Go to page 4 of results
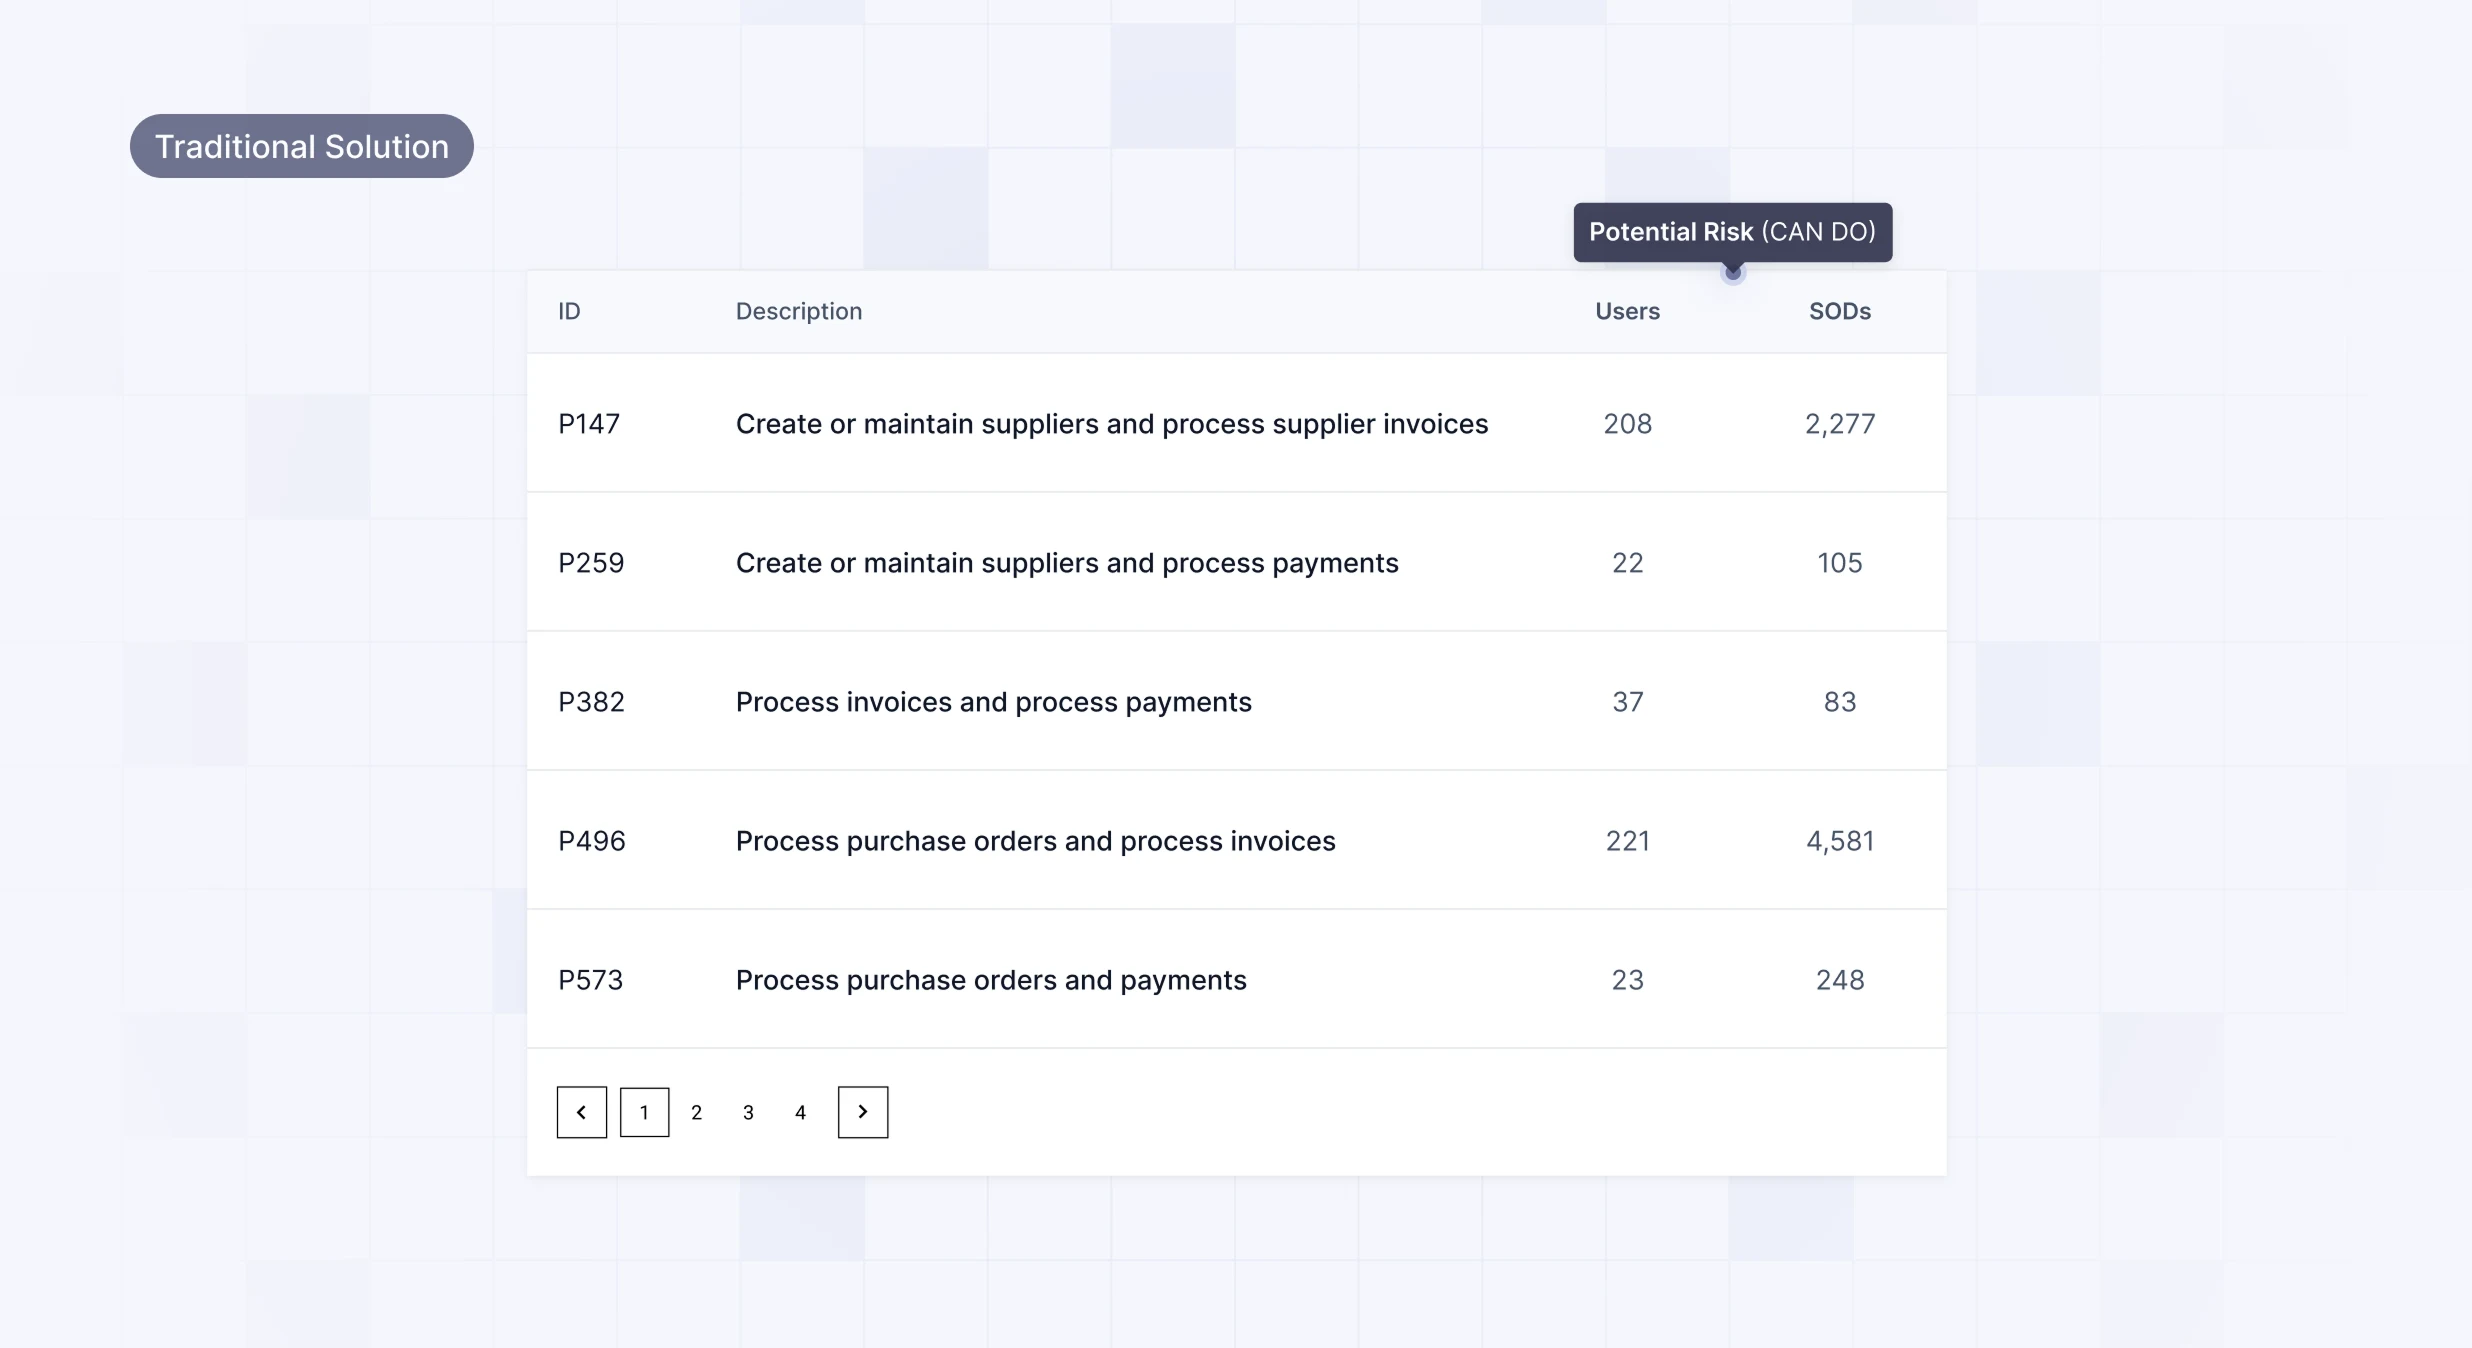Screen dimensions: 2472x1348 [800, 1112]
